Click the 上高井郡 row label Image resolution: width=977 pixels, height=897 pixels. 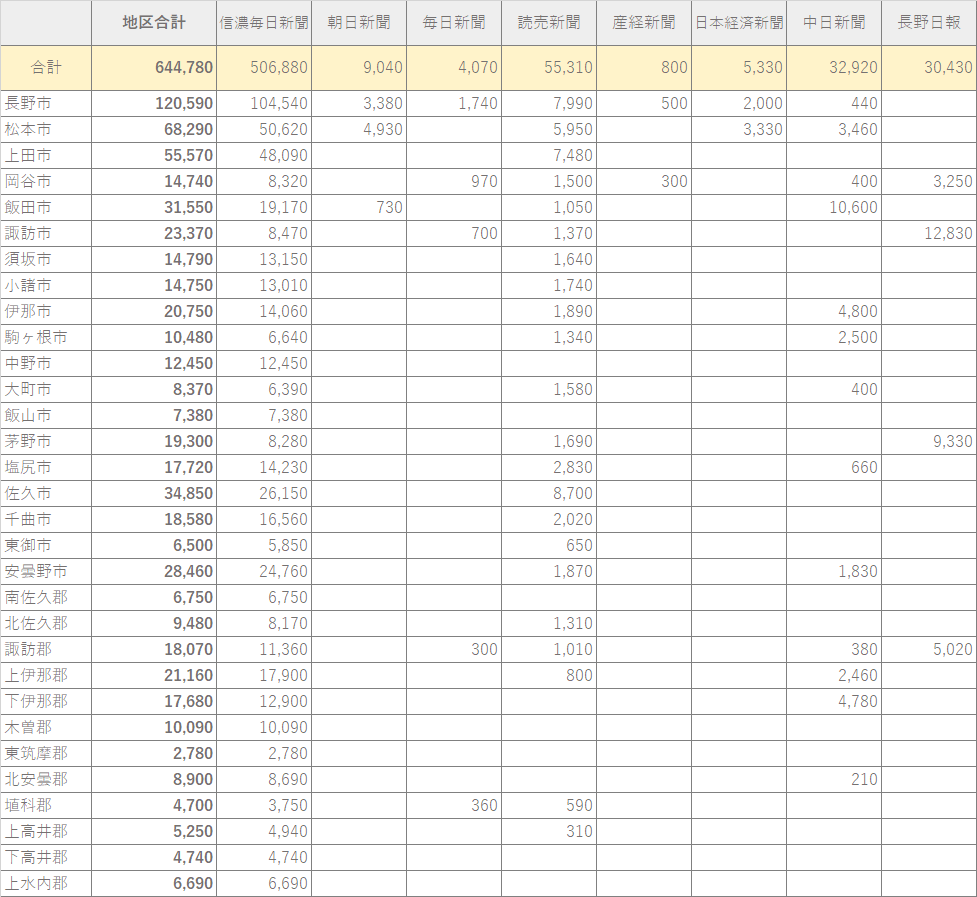46,831
